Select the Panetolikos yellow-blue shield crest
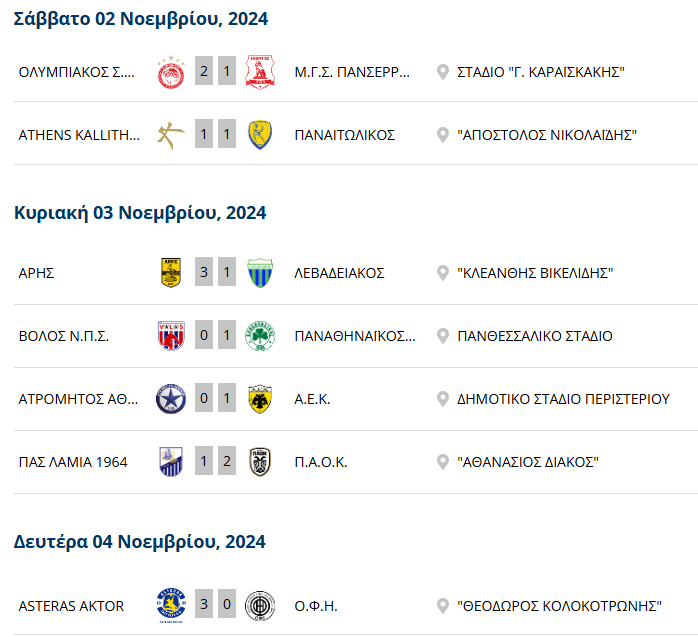 260,135
